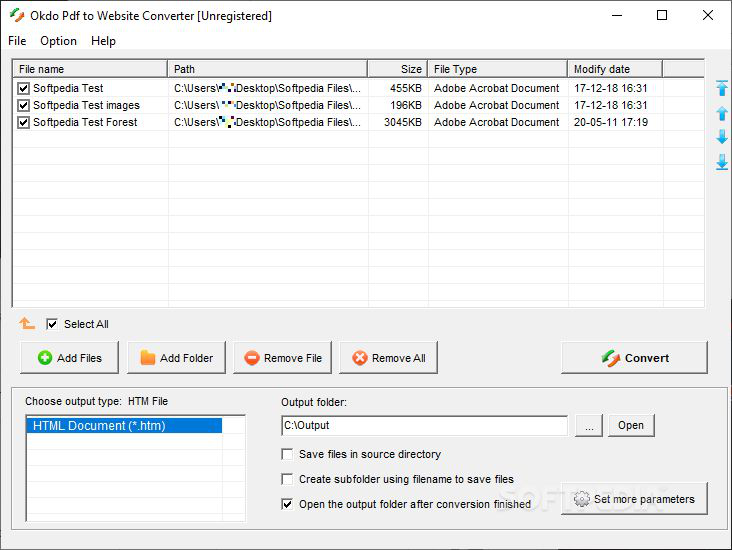Sort list by Path column header

[x=267, y=69]
